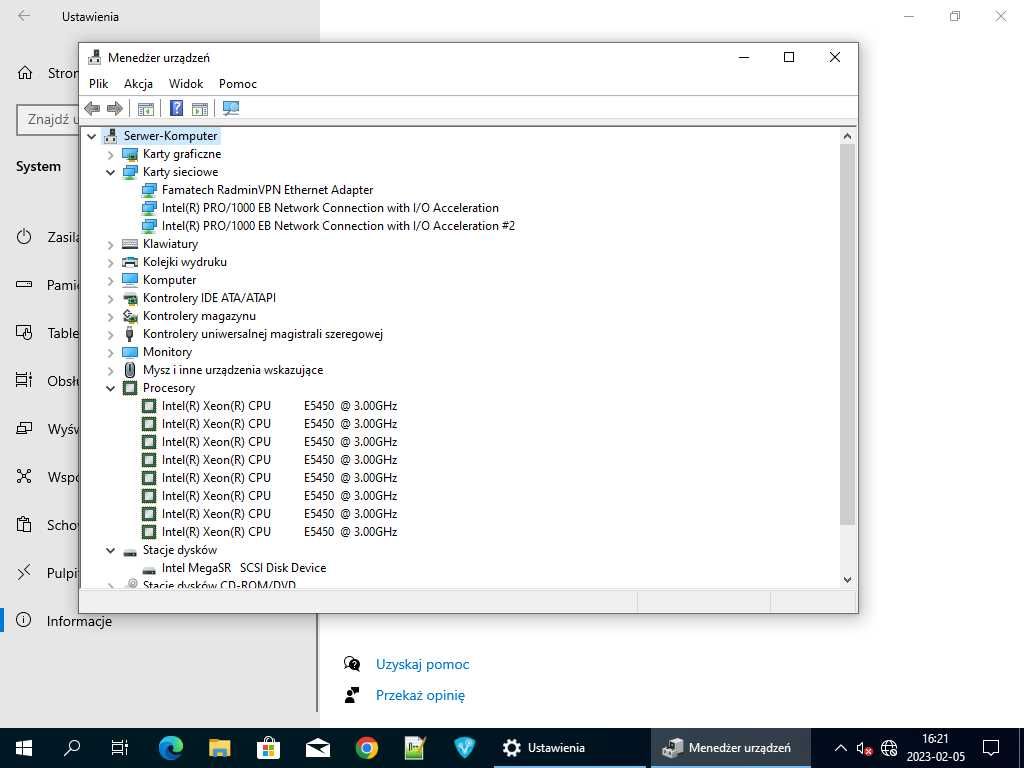
Task: Open the Akcja menu
Action: coord(138,84)
